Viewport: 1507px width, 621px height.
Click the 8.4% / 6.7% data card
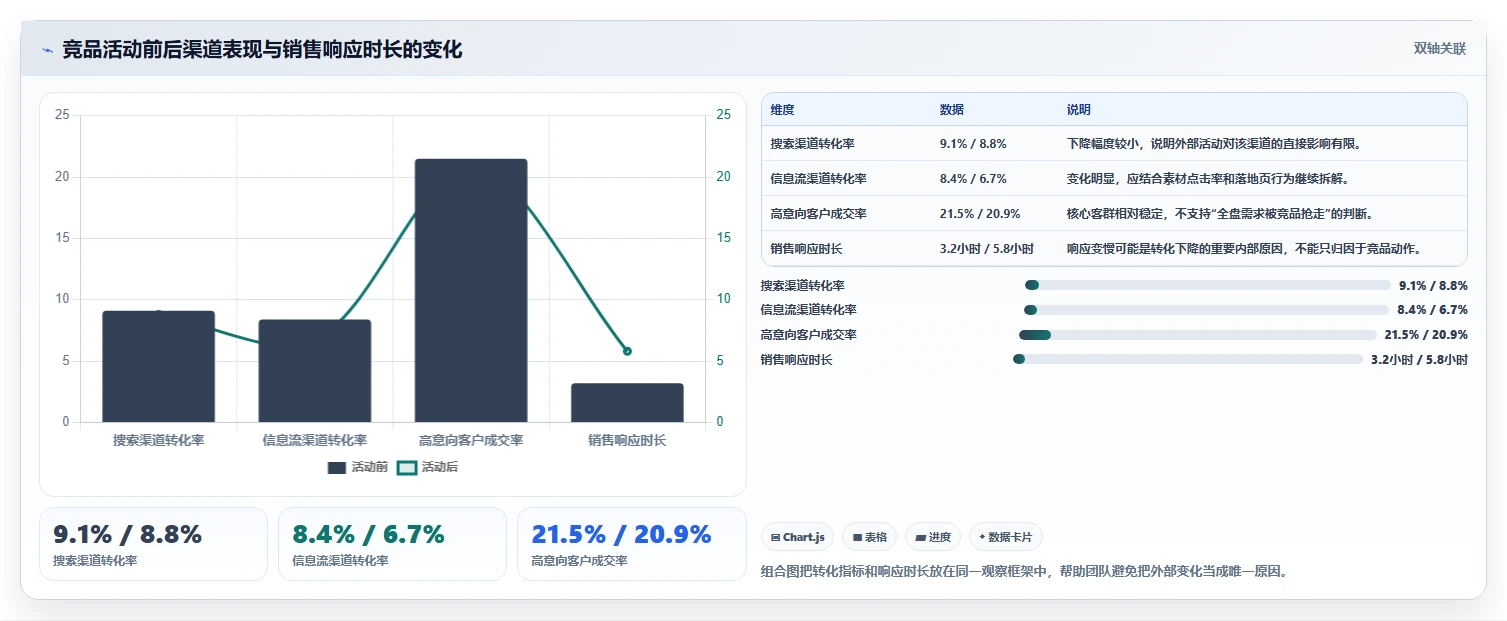(x=392, y=544)
